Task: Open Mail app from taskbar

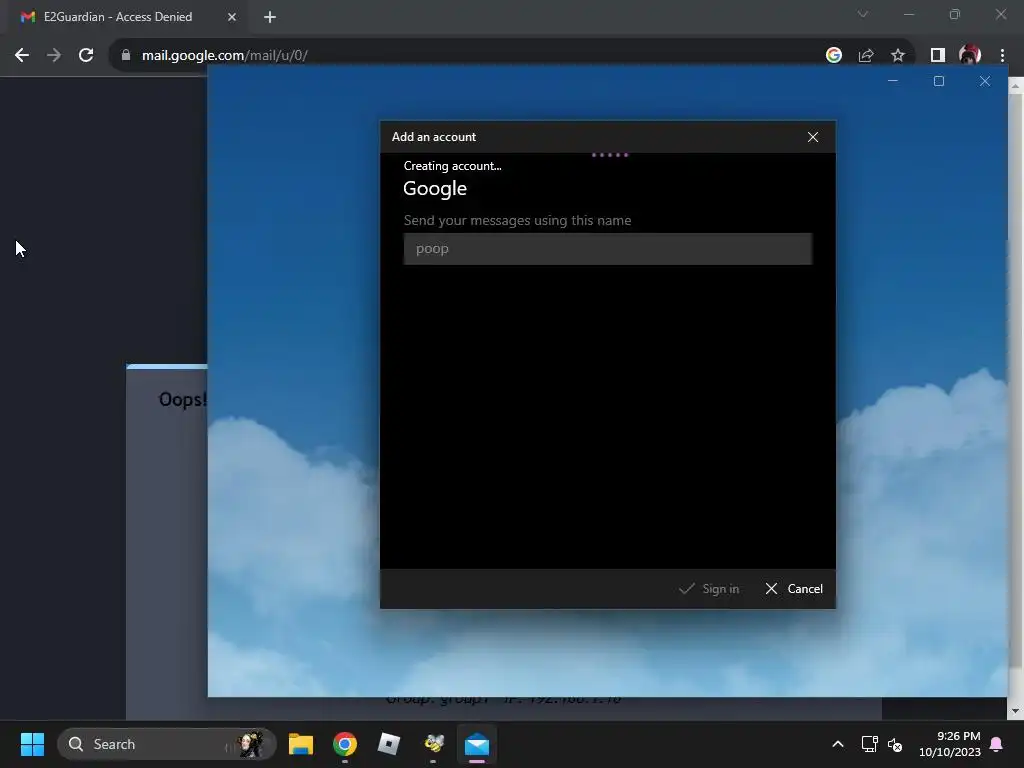Action: tap(477, 744)
